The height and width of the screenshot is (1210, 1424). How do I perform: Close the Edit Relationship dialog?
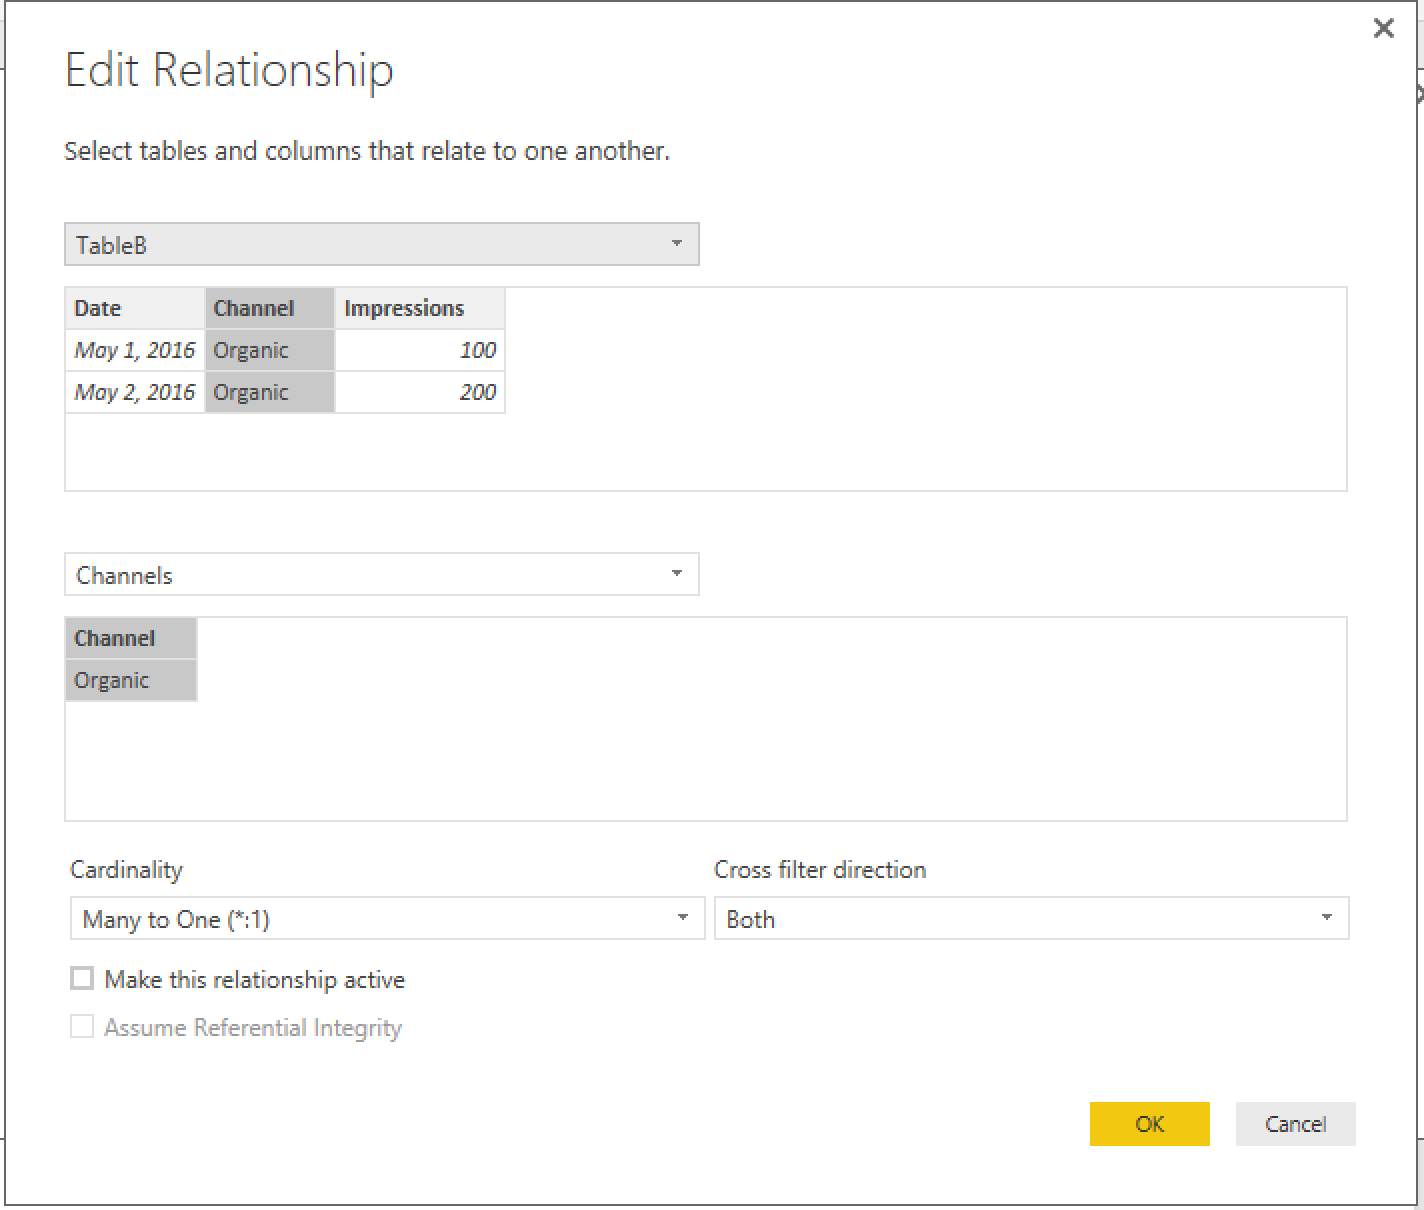tap(1383, 28)
